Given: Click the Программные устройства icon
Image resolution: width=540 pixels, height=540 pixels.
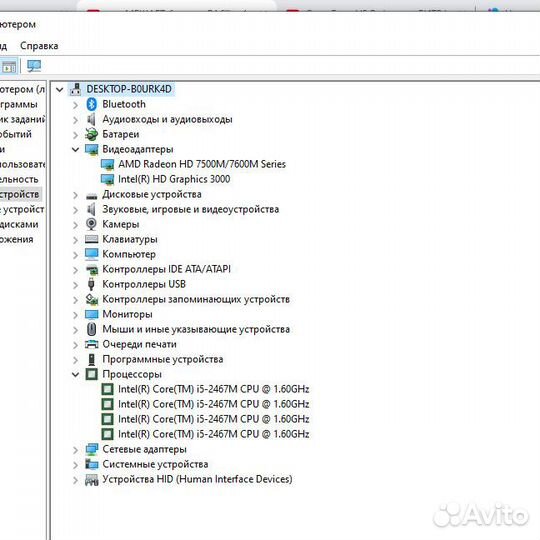Looking at the screenshot, I should (x=91, y=359).
